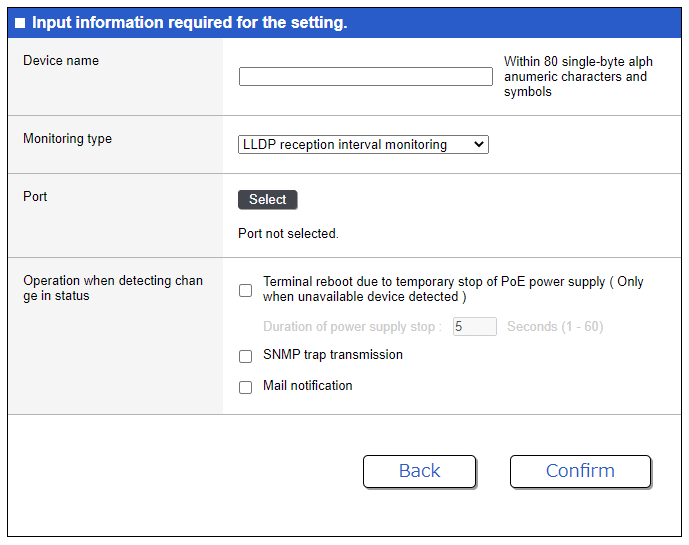Click the Back button

click(419, 471)
